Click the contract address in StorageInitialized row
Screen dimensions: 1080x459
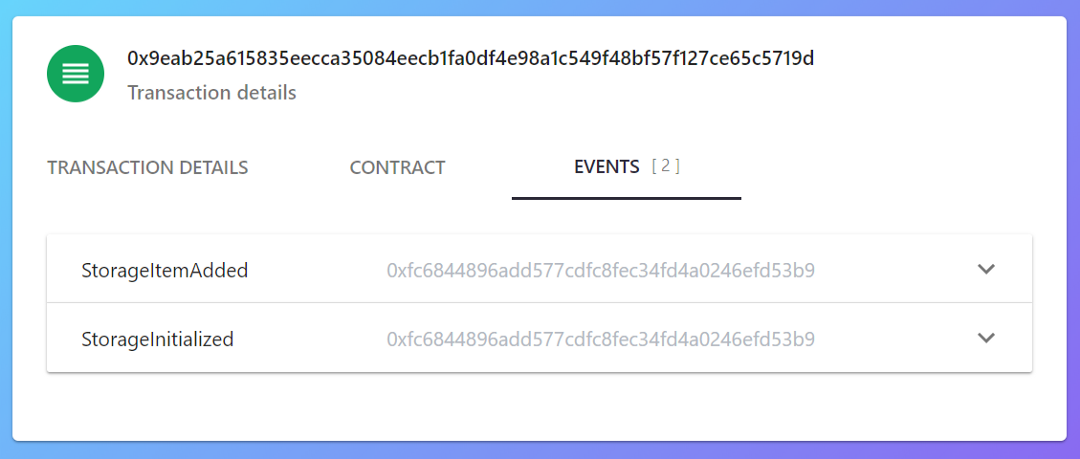pyautogui.click(x=601, y=339)
